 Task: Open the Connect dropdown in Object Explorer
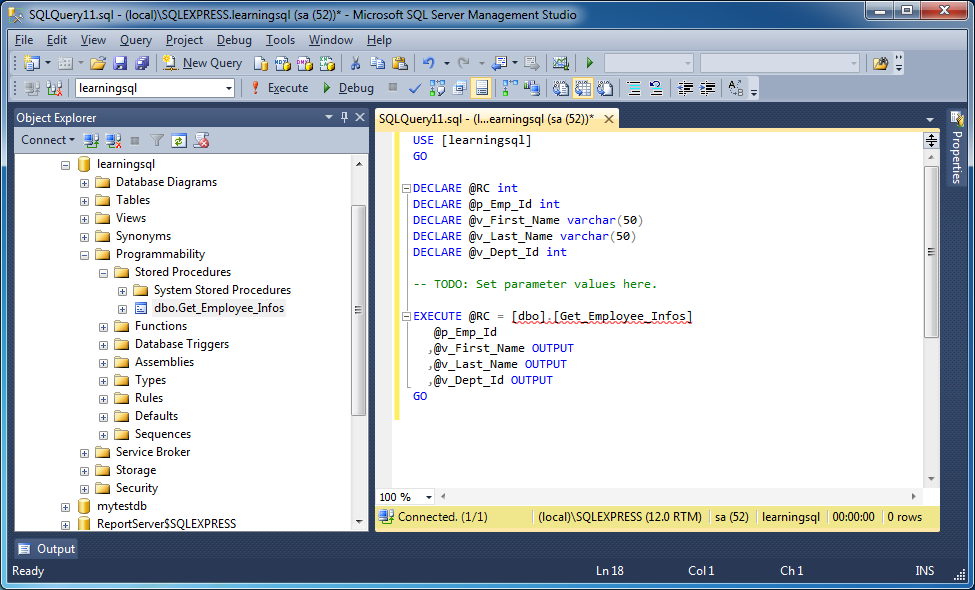48,140
